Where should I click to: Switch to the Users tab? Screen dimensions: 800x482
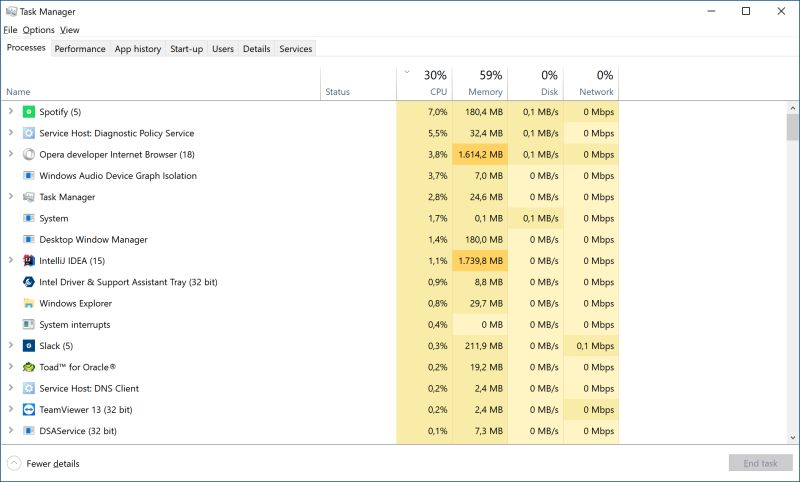[223, 49]
